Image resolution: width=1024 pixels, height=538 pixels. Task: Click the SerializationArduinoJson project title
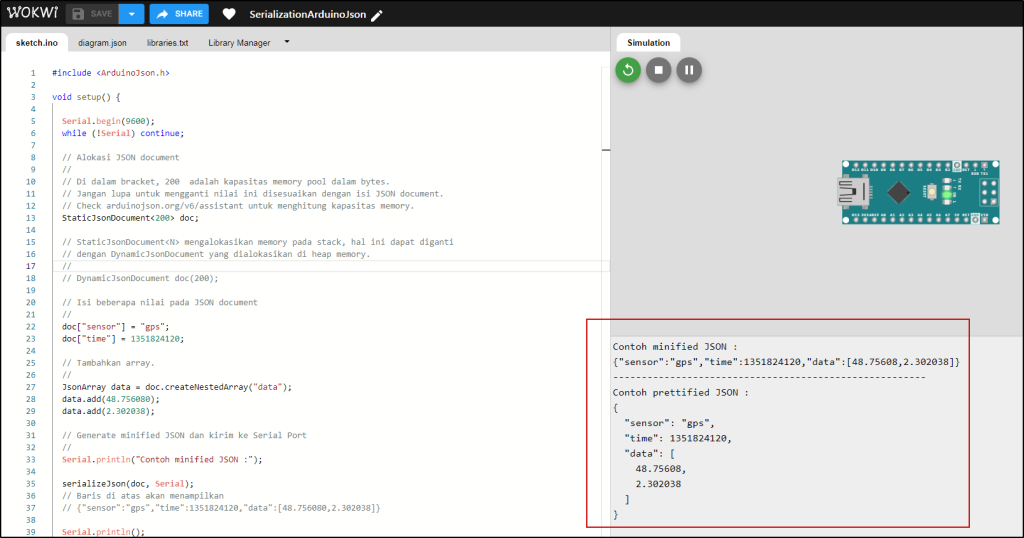307,15
